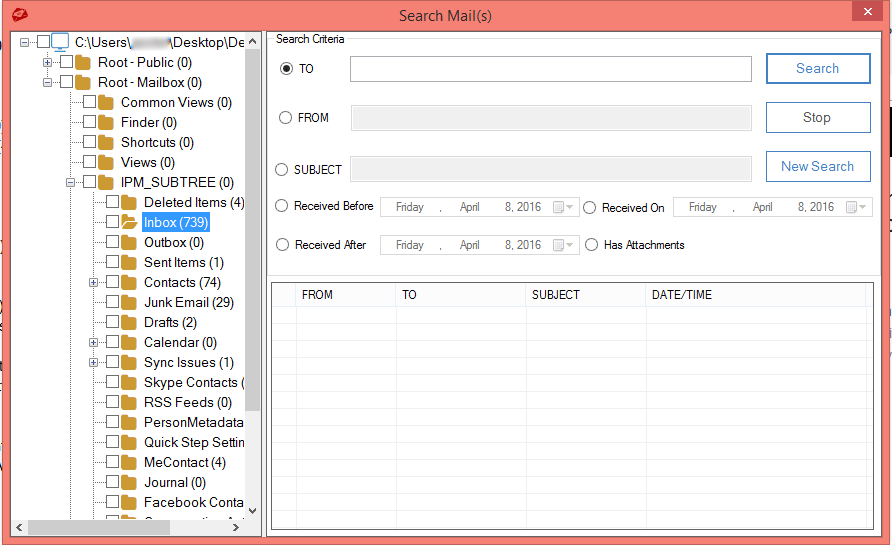Click the Root - Public folder icon
Screen dimensions: 892x545
click(x=83, y=62)
